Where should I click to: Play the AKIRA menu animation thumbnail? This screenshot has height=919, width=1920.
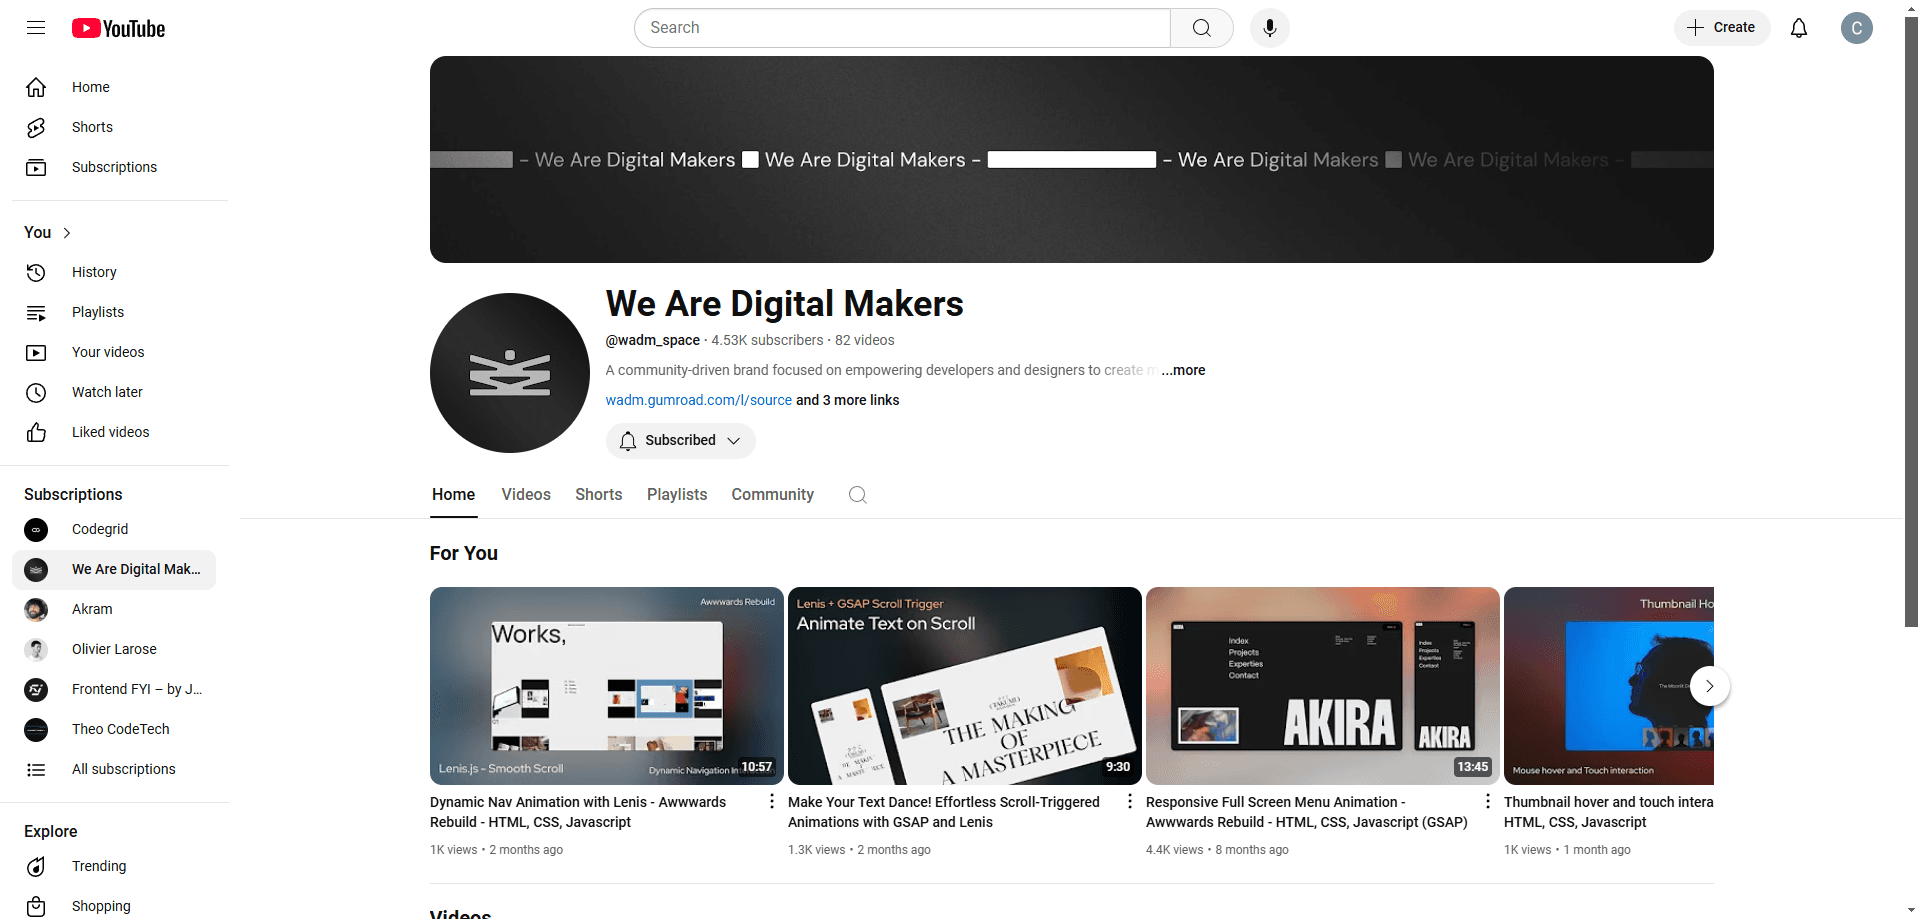[1323, 686]
